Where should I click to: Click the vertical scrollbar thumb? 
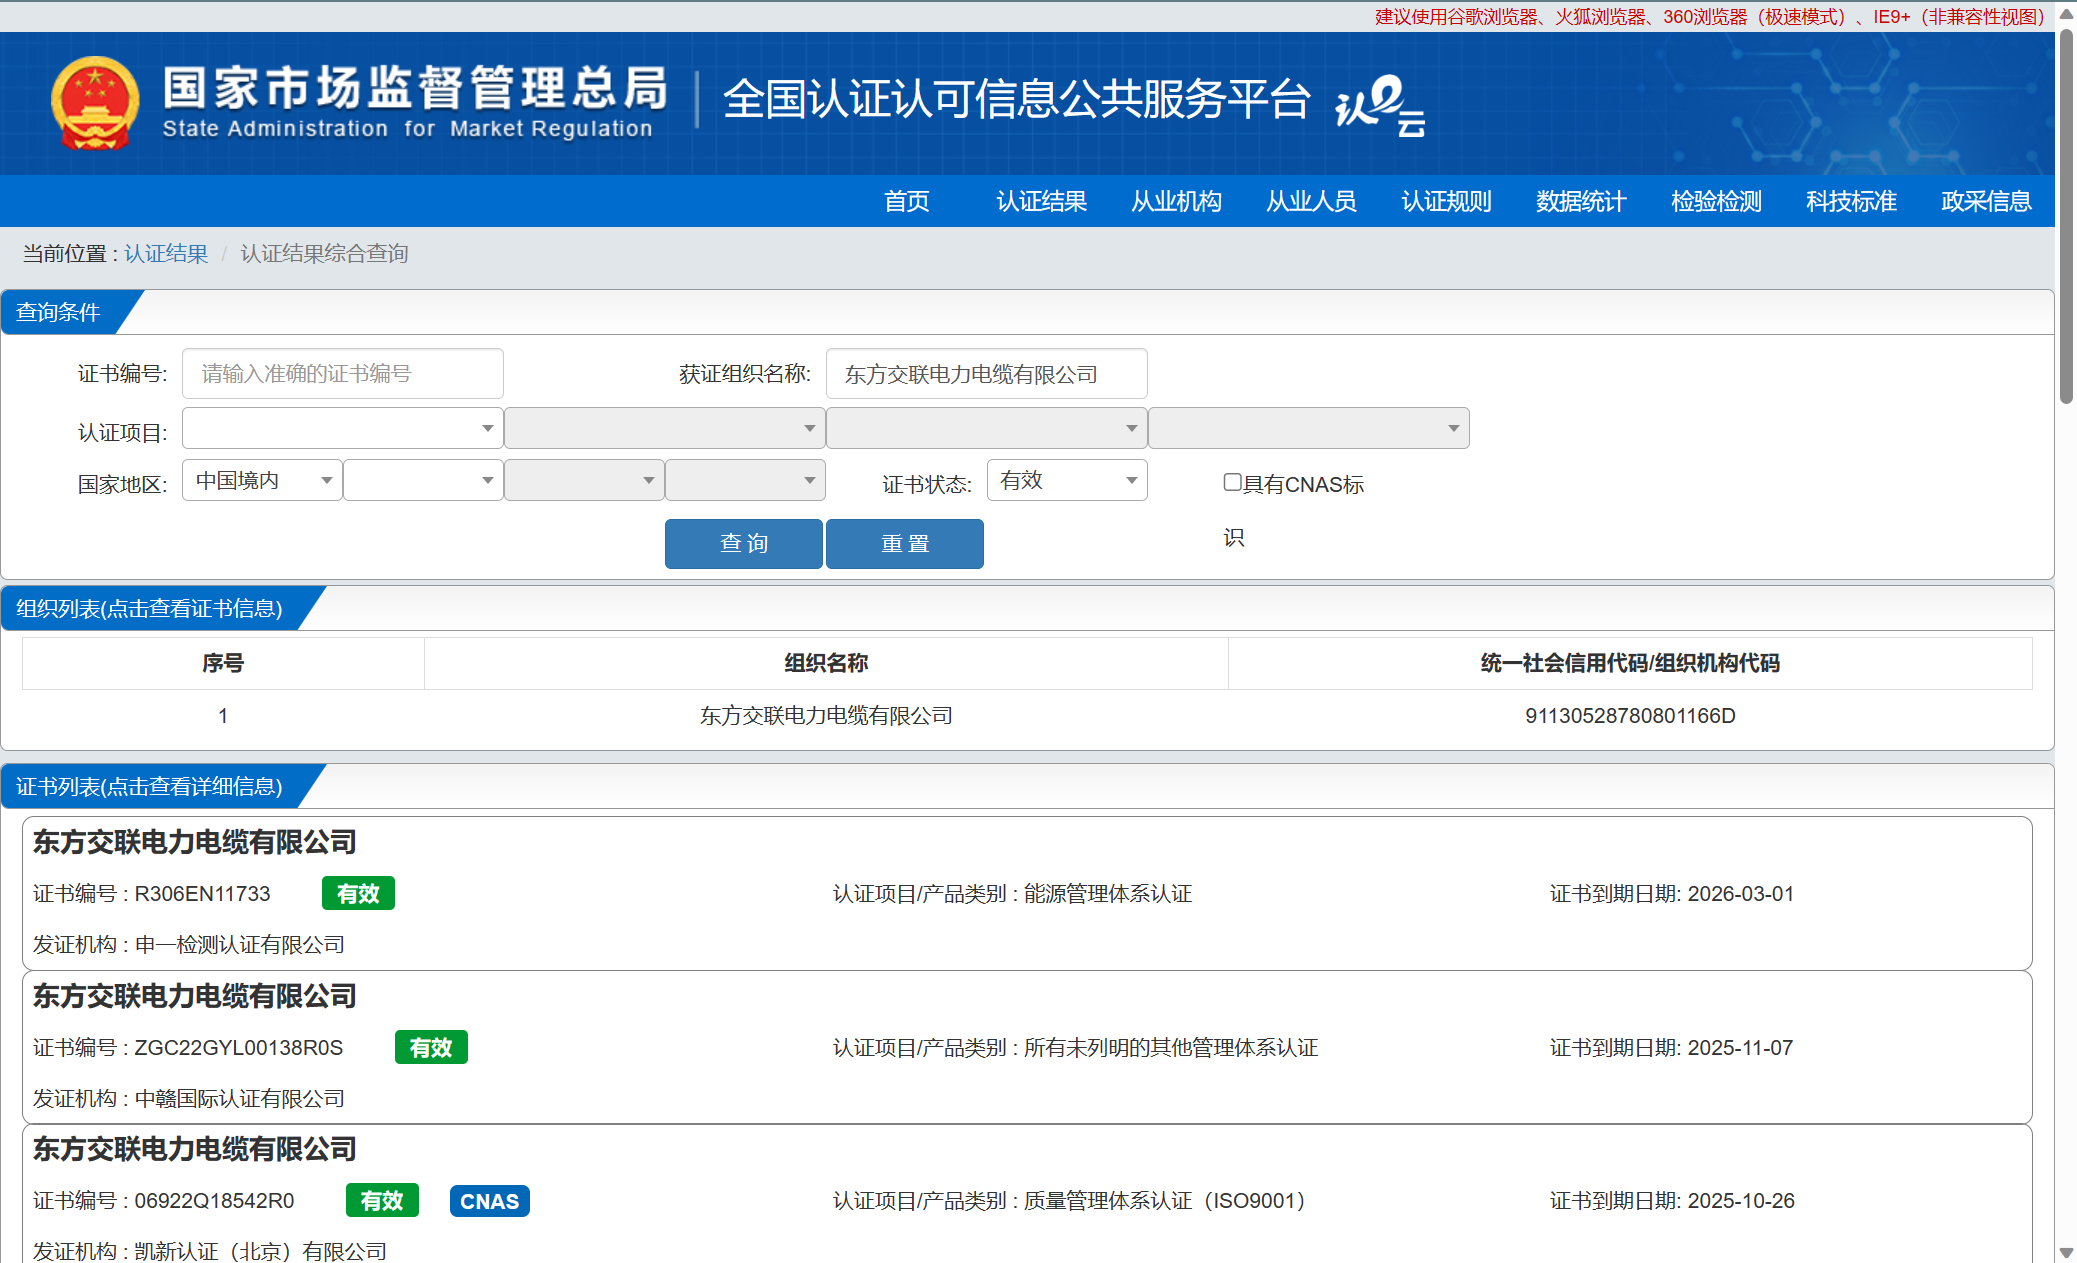[2066, 216]
